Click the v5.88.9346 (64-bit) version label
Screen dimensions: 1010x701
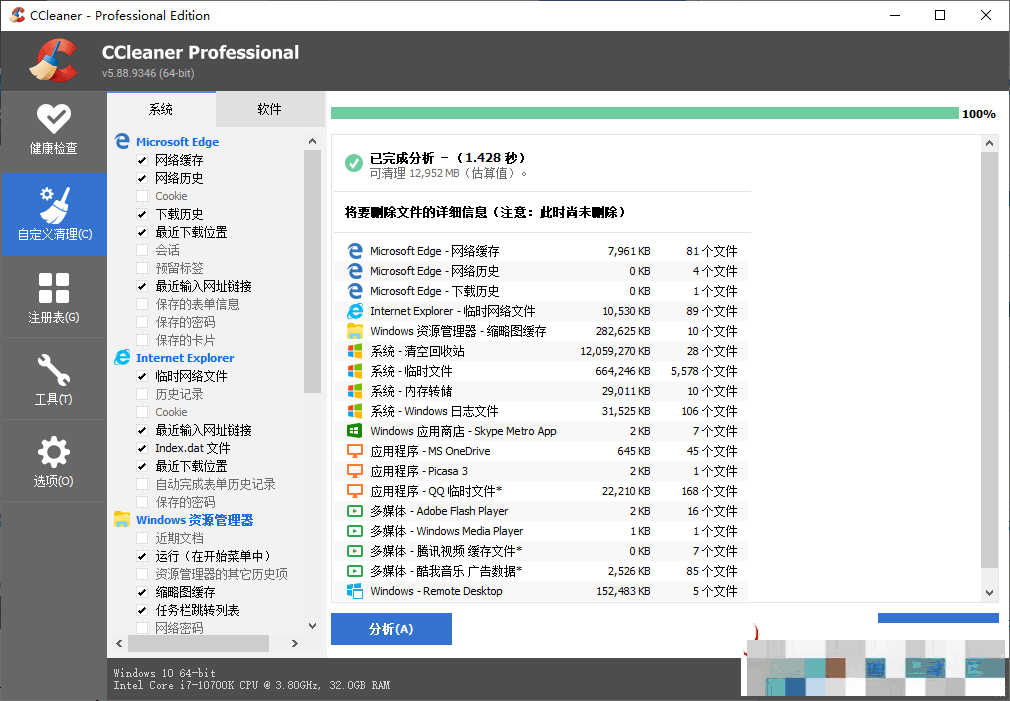point(148,73)
